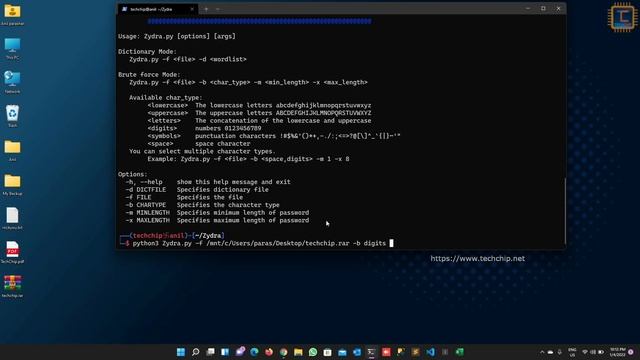Open the ENG US language switcher
Viewport: 640px width, 360px height.
pyautogui.click(x=572, y=352)
